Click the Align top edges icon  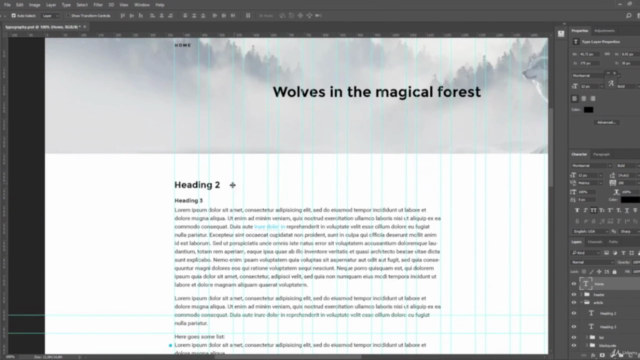click(x=122, y=16)
